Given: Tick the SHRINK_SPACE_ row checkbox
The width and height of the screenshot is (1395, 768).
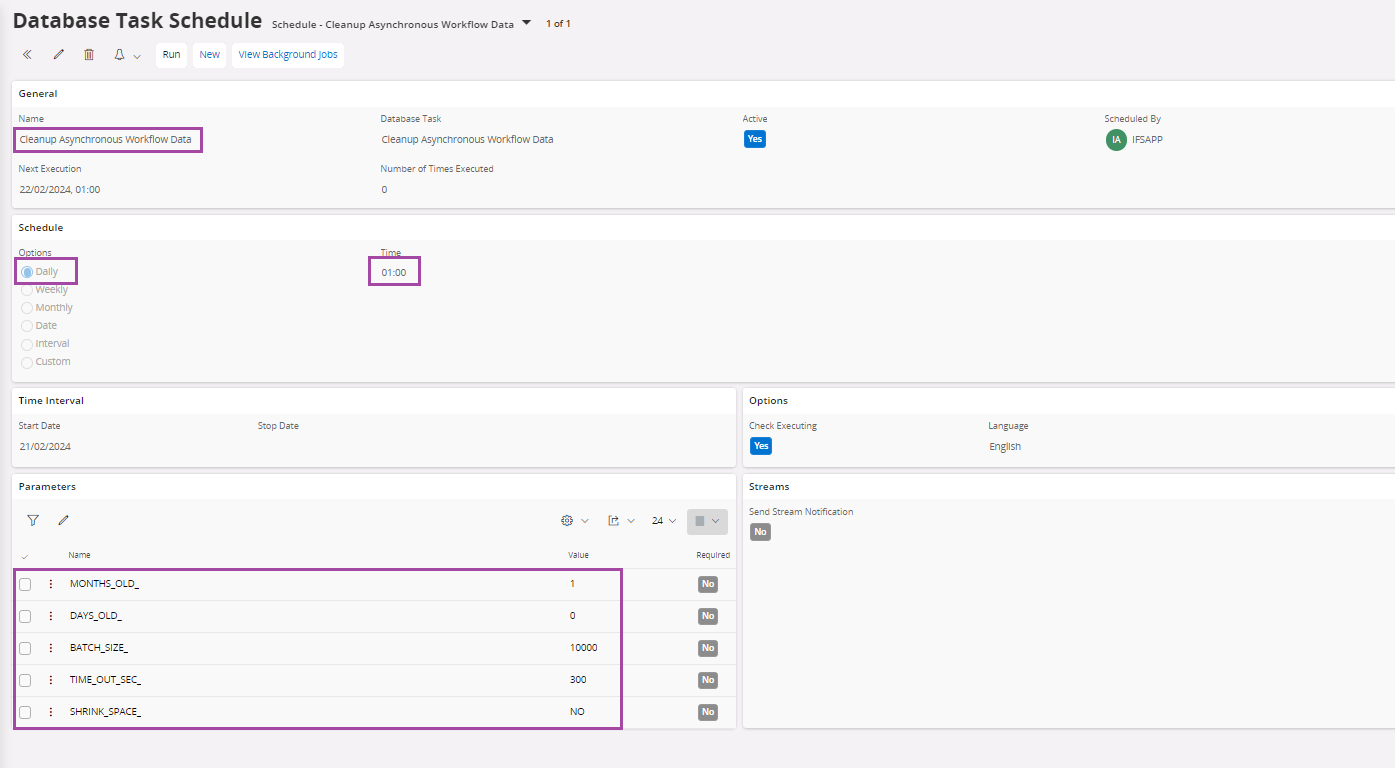Looking at the screenshot, I should 25,712.
